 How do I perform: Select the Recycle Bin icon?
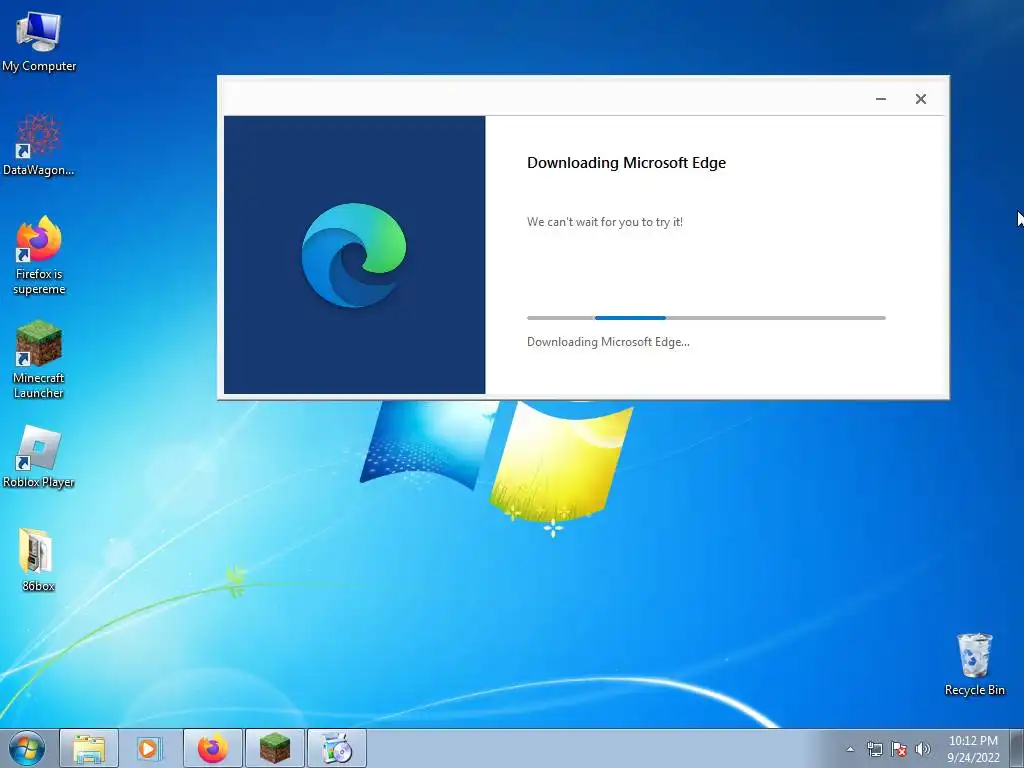coord(974,664)
